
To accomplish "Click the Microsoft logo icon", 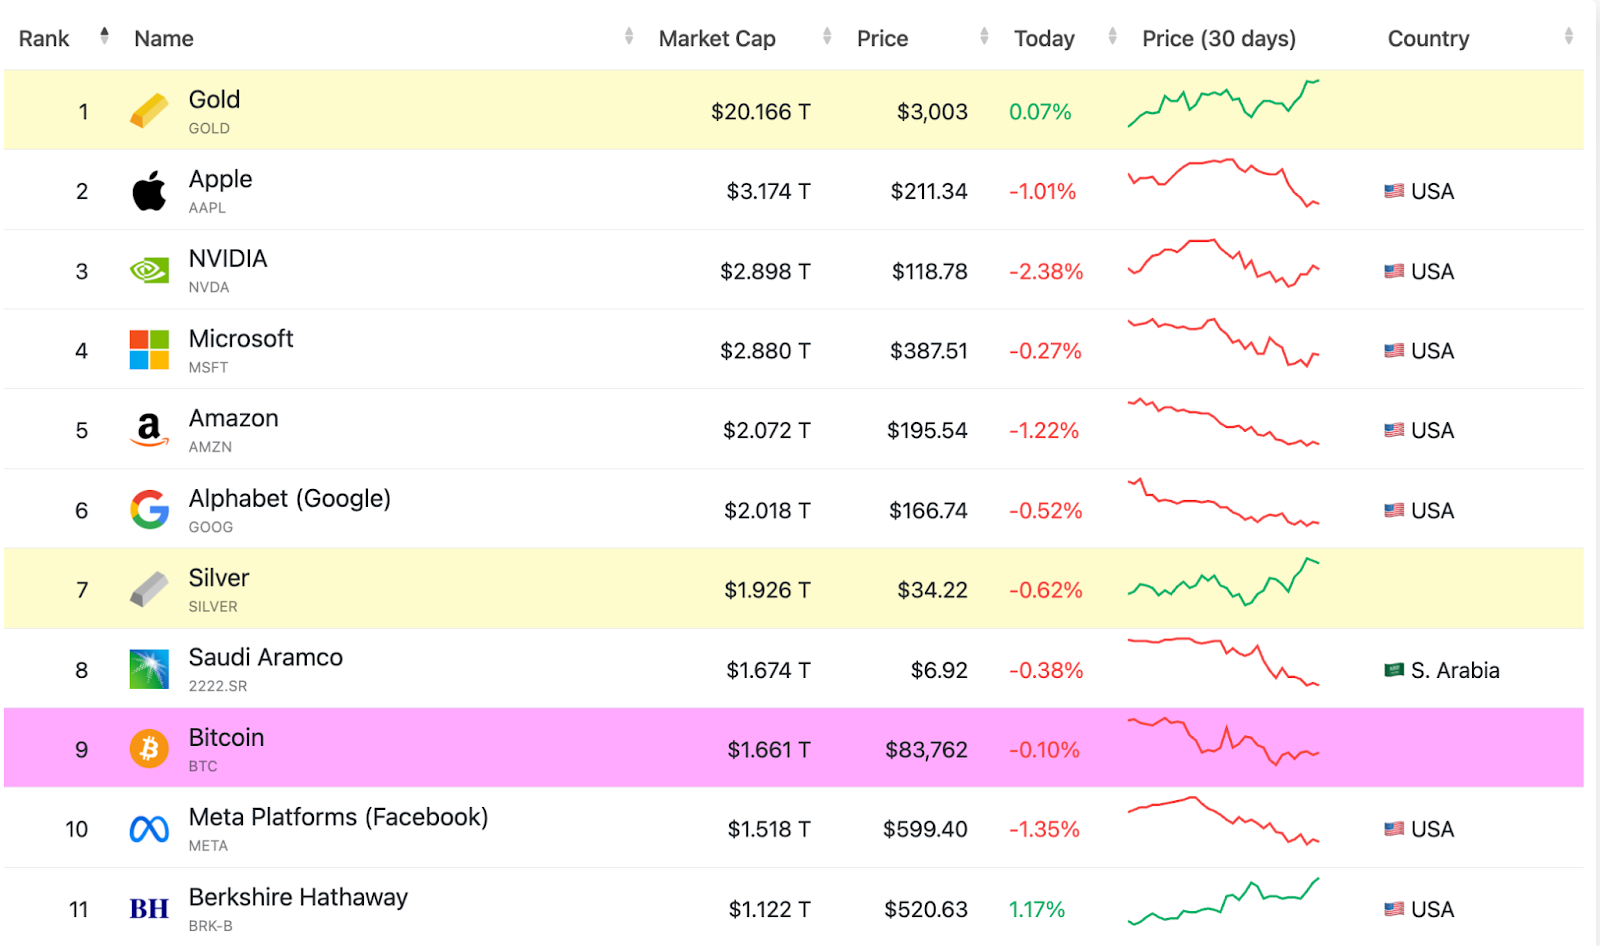I will coord(149,350).
